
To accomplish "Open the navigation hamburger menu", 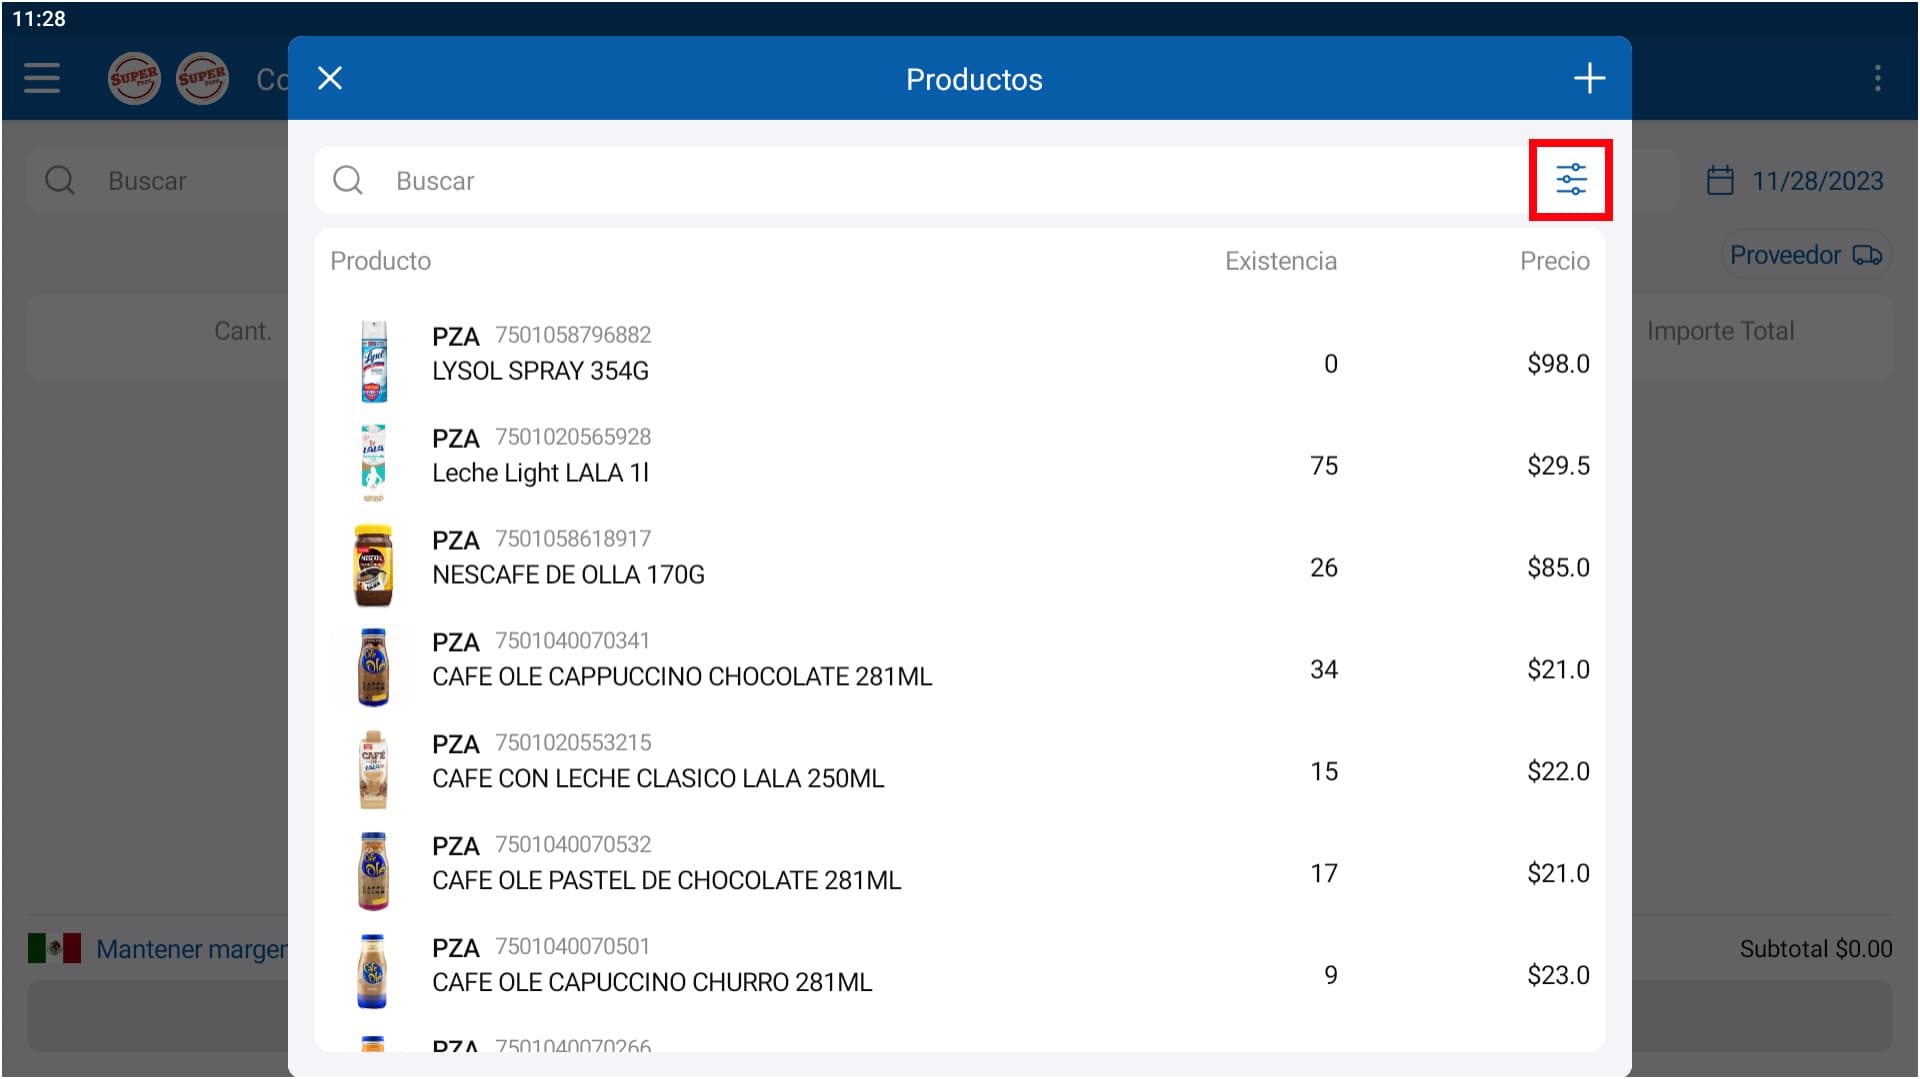I will tap(42, 78).
